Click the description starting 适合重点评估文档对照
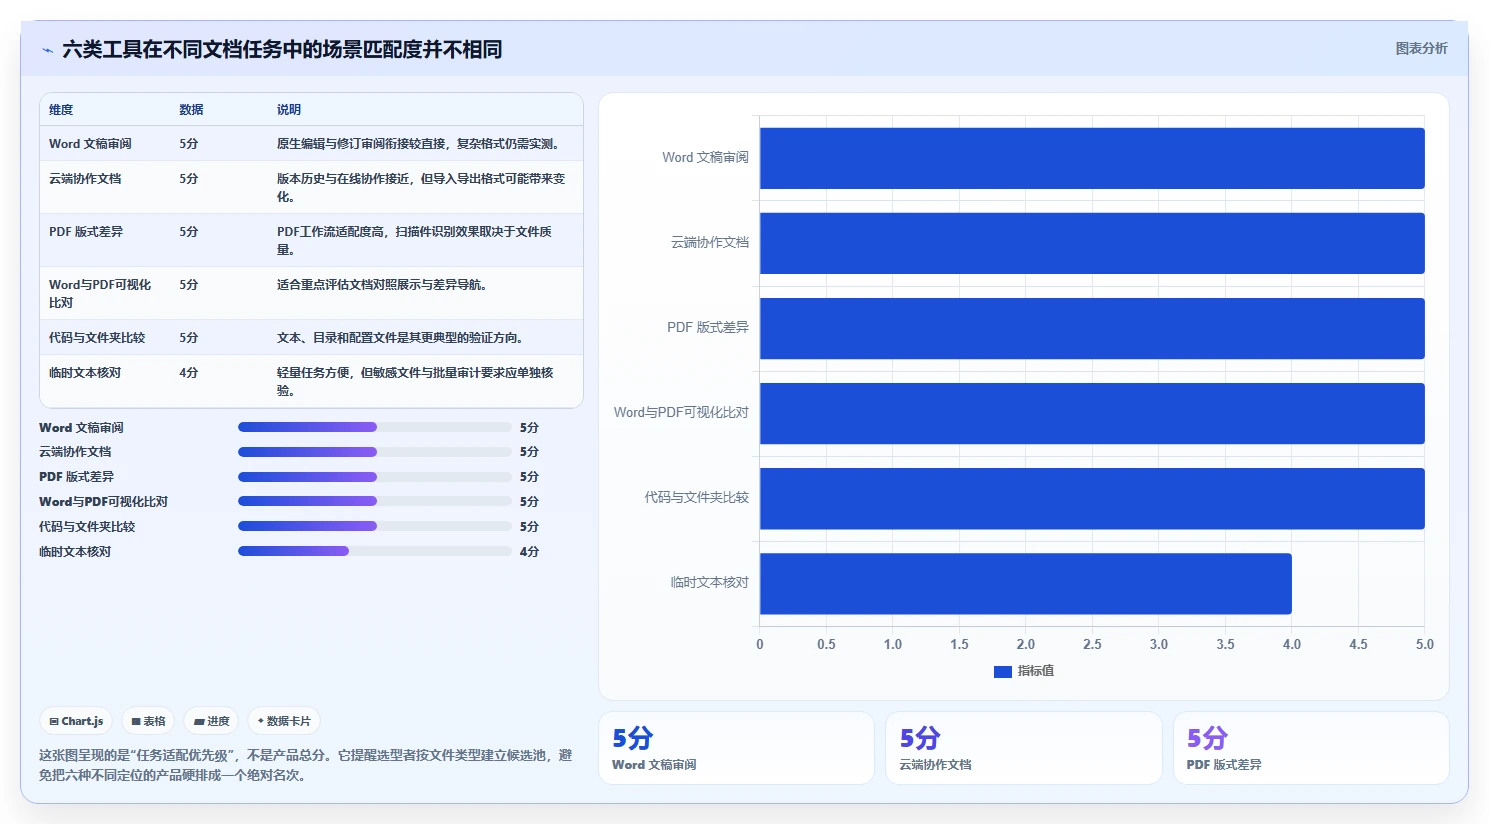 382,285
